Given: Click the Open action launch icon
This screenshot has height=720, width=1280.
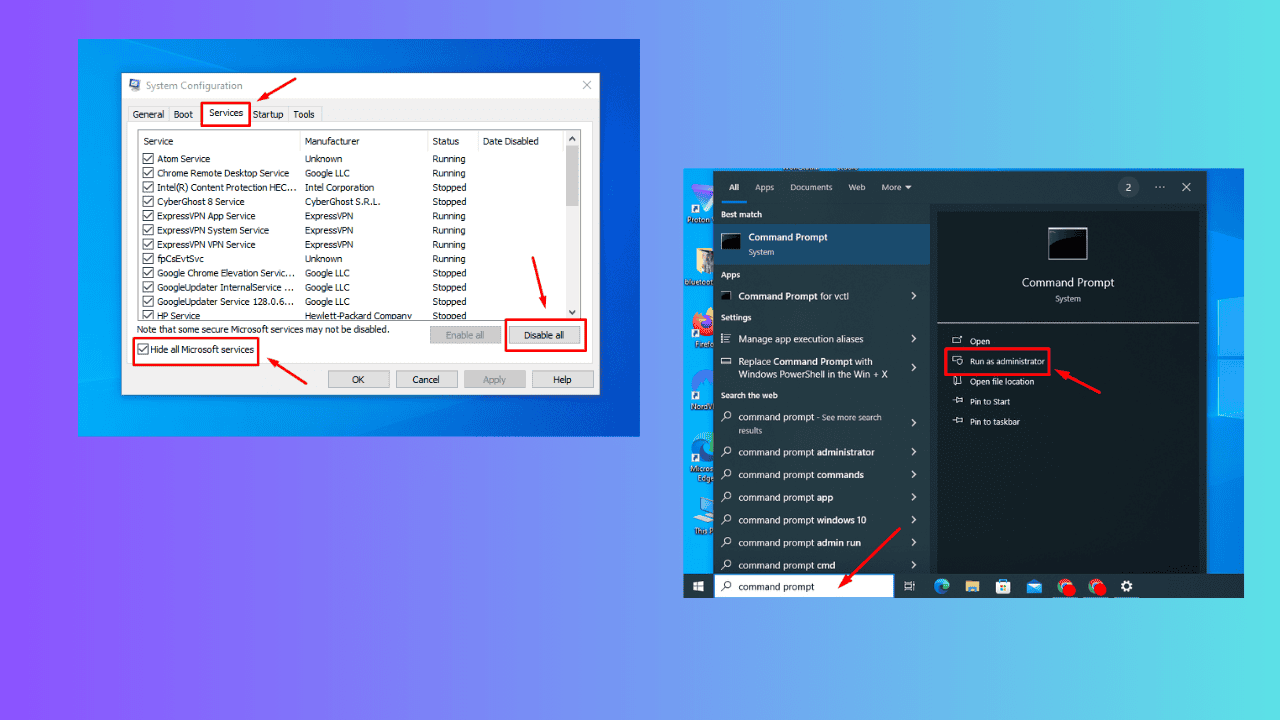Looking at the screenshot, I should (957, 341).
